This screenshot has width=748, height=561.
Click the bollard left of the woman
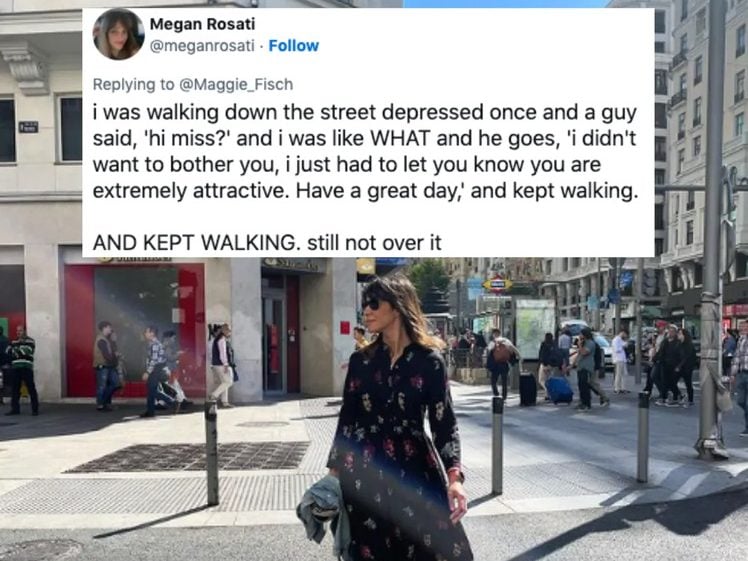(x=212, y=452)
